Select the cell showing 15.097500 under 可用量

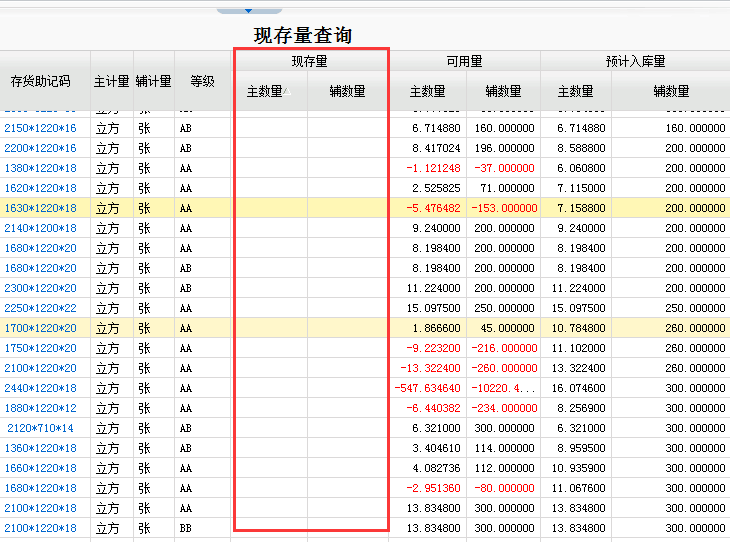click(x=430, y=308)
